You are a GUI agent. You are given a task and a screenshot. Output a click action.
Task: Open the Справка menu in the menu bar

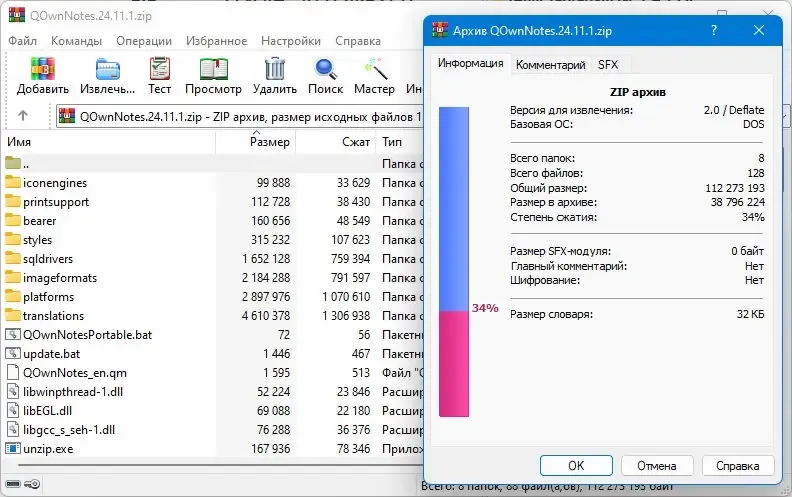358,41
